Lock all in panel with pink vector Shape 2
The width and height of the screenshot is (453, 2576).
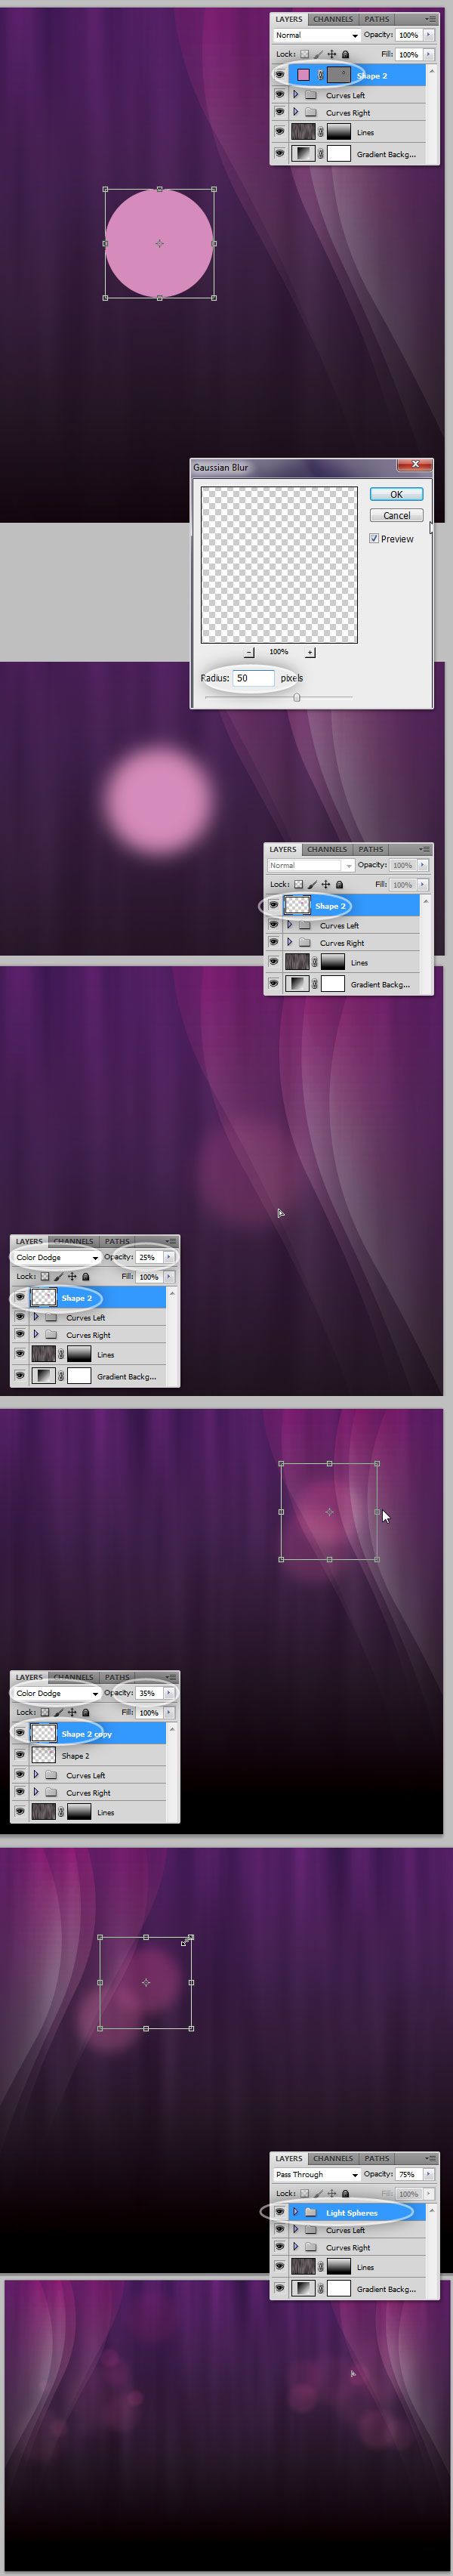pyautogui.click(x=346, y=54)
